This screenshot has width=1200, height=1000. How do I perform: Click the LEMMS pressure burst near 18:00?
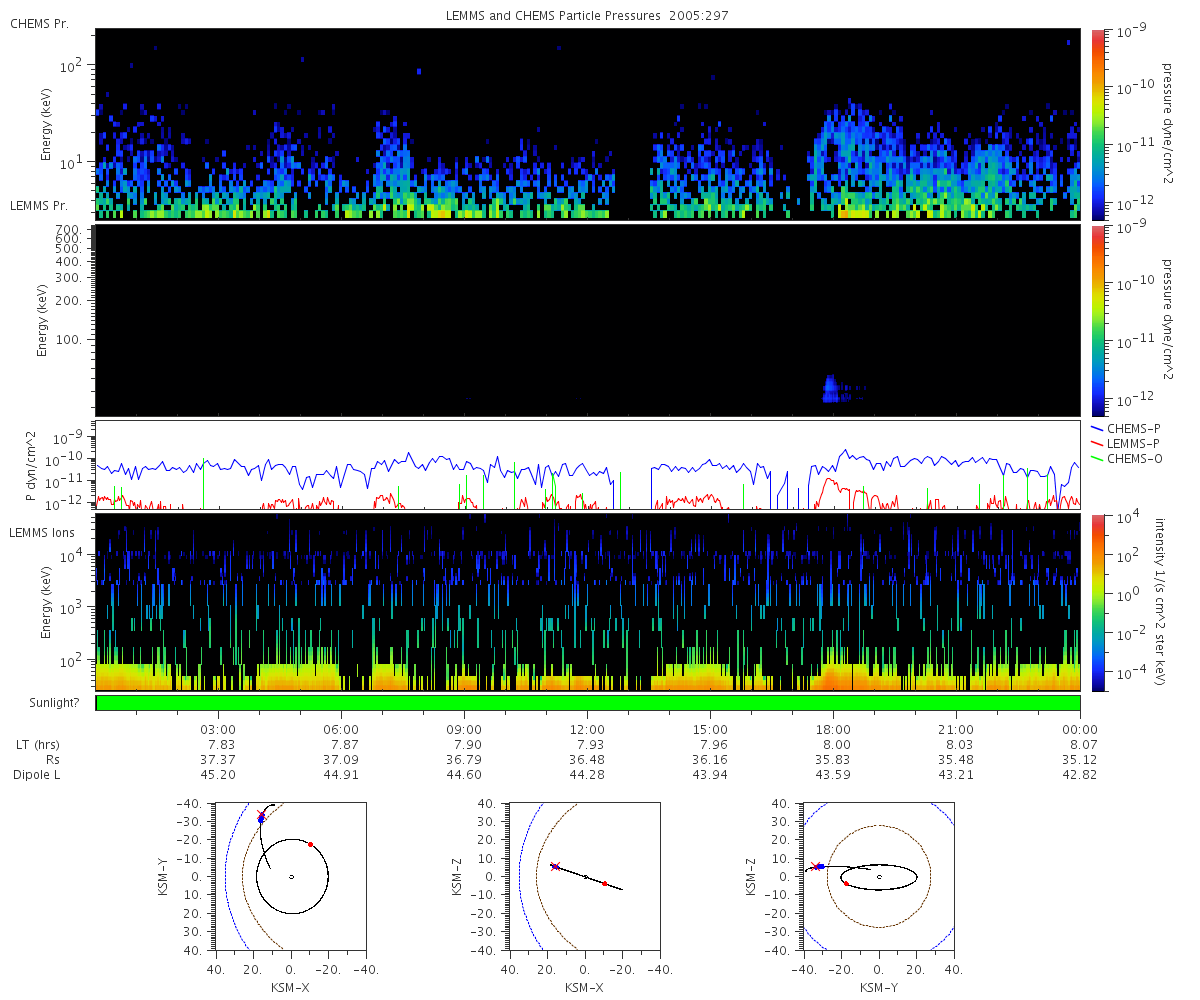(x=829, y=389)
